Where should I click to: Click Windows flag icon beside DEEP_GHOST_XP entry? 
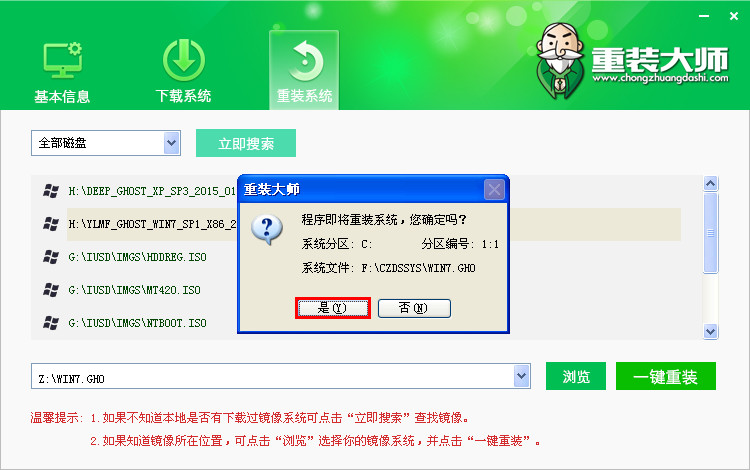point(51,191)
